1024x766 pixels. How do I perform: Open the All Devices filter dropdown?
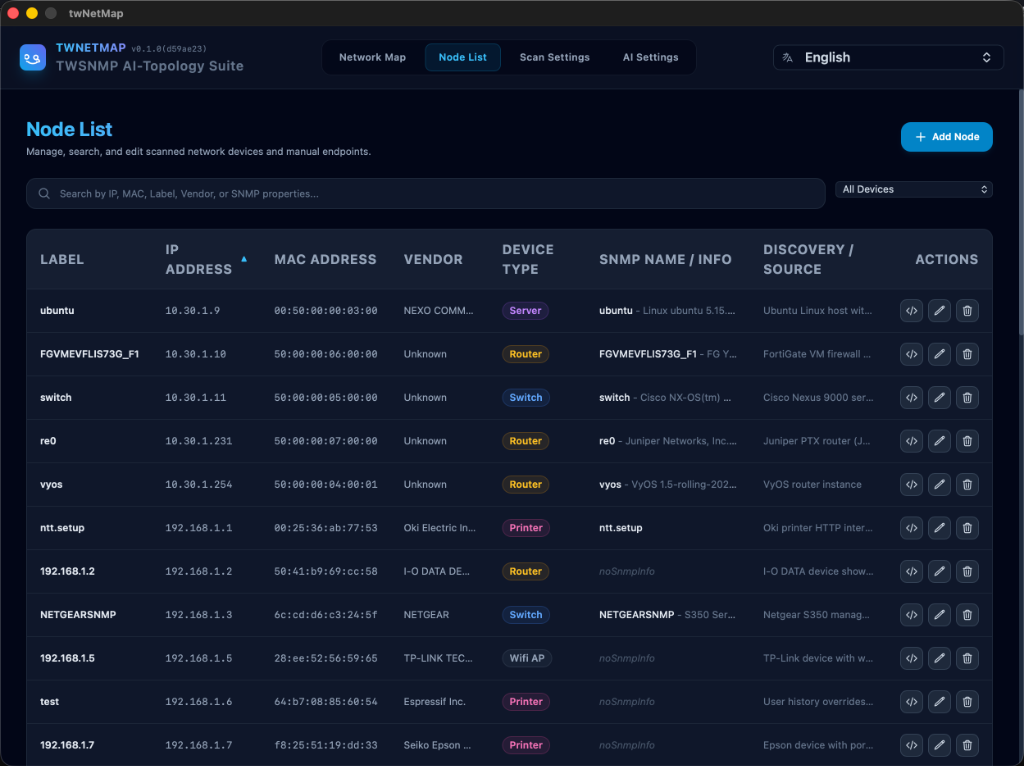[914, 189]
